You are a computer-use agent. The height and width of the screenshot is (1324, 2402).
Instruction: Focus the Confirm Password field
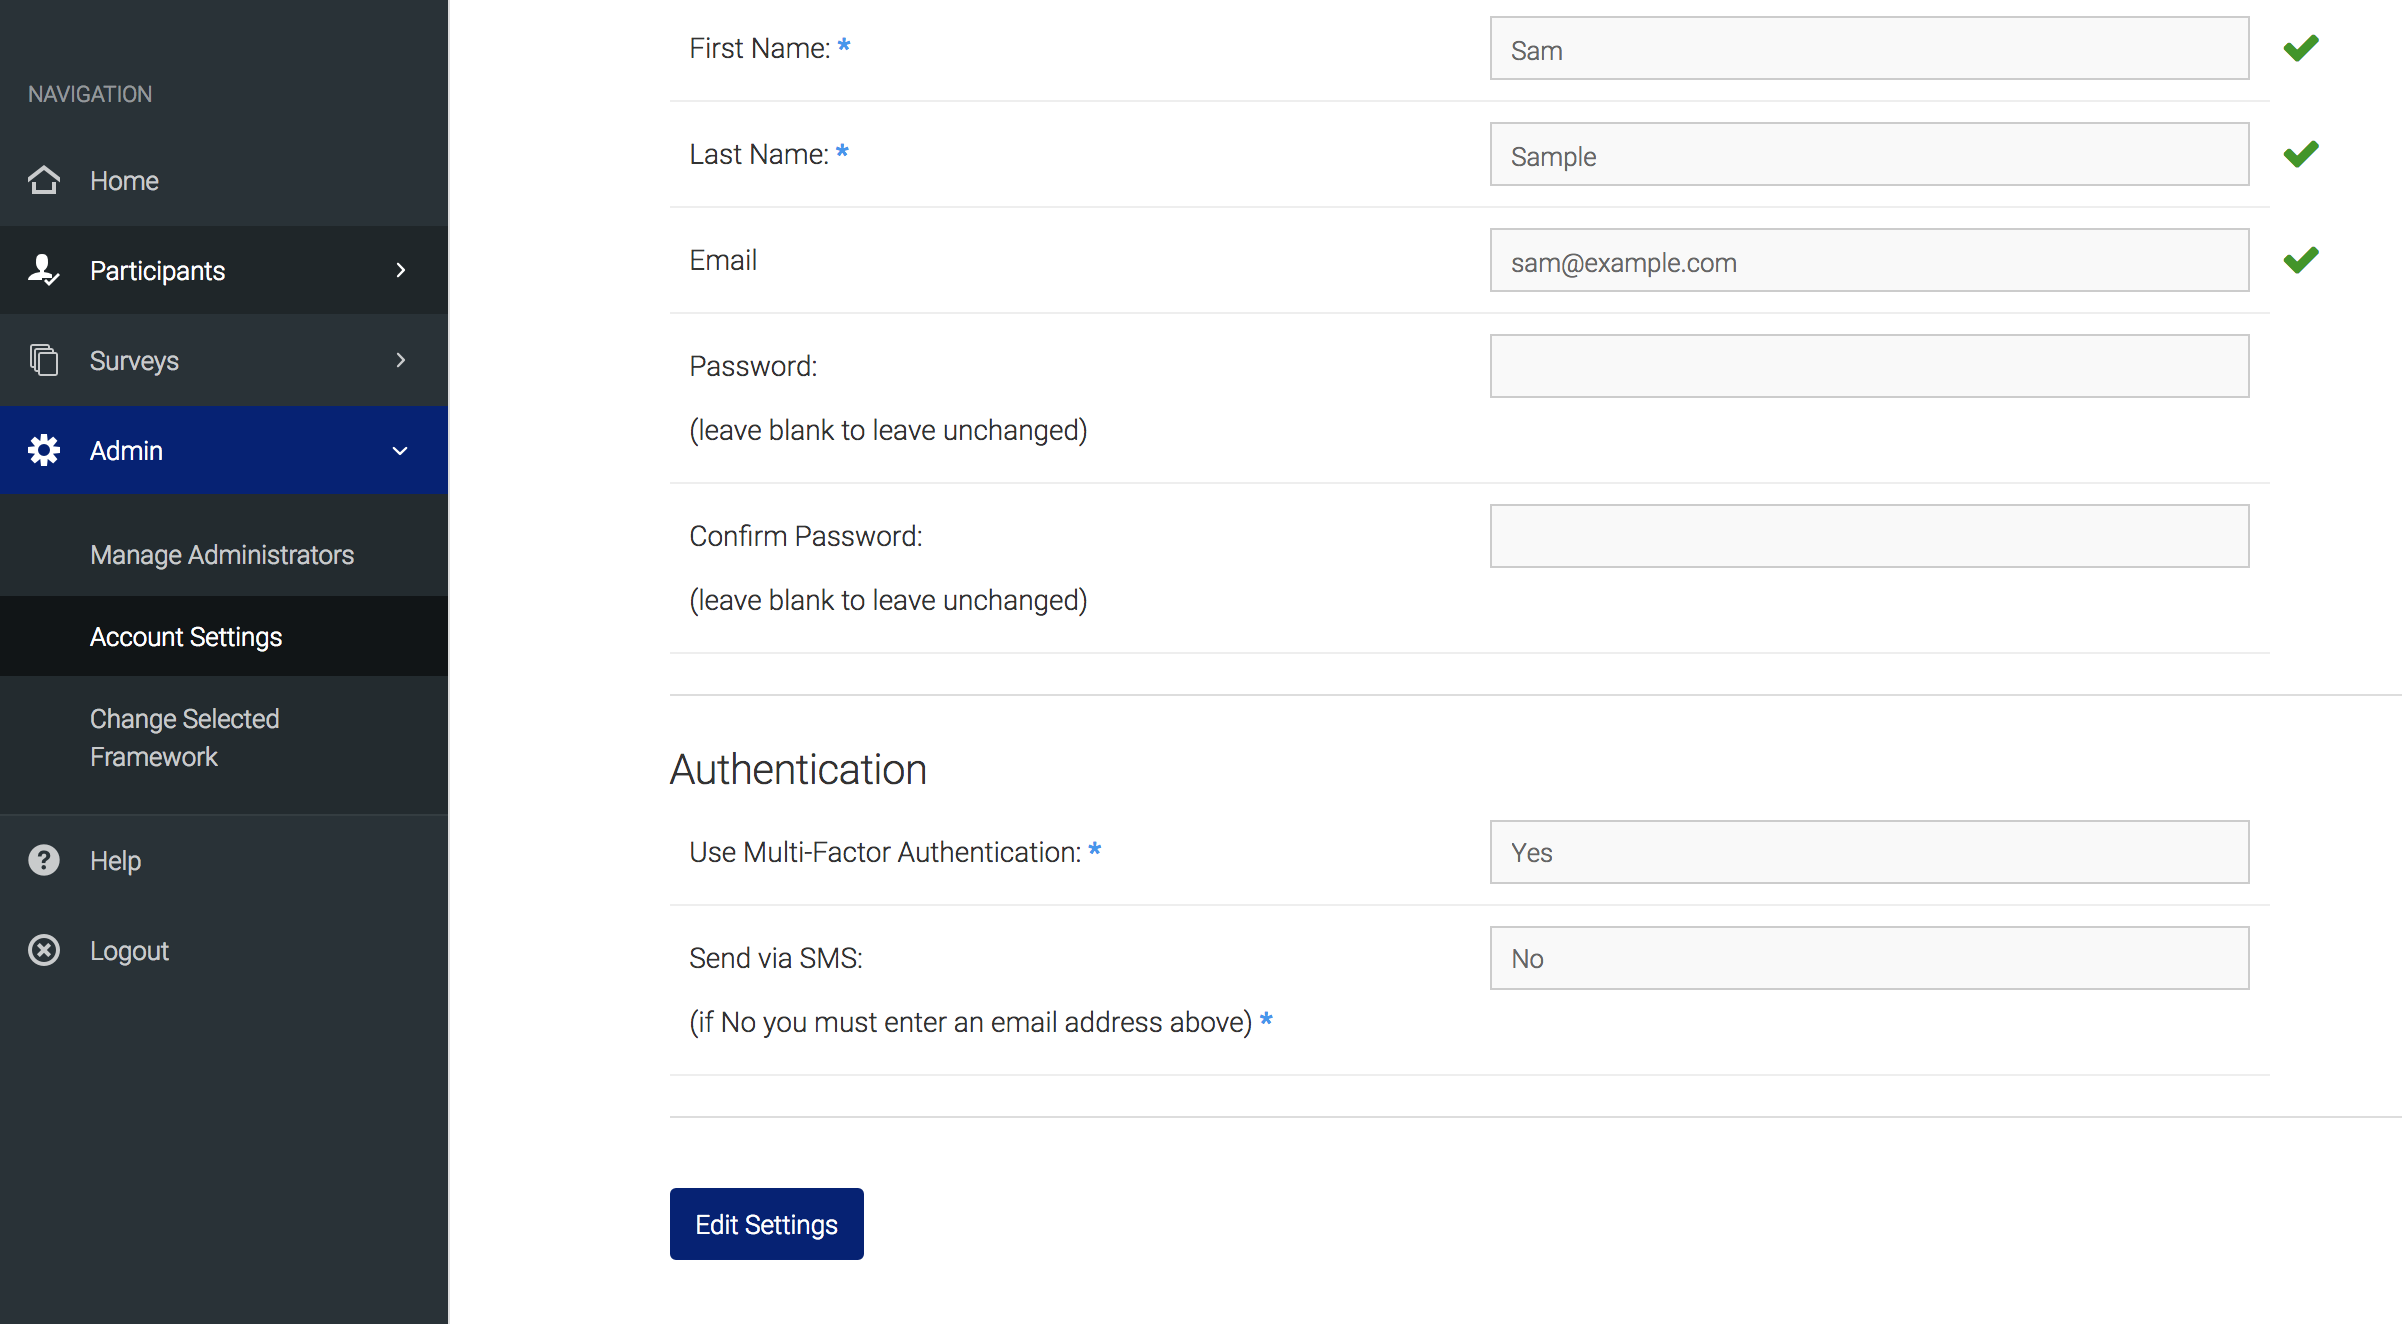tap(1869, 536)
